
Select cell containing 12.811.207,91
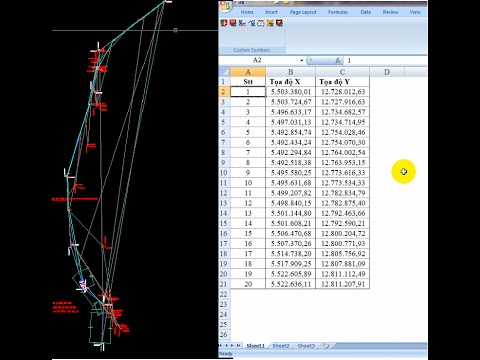coord(342,284)
